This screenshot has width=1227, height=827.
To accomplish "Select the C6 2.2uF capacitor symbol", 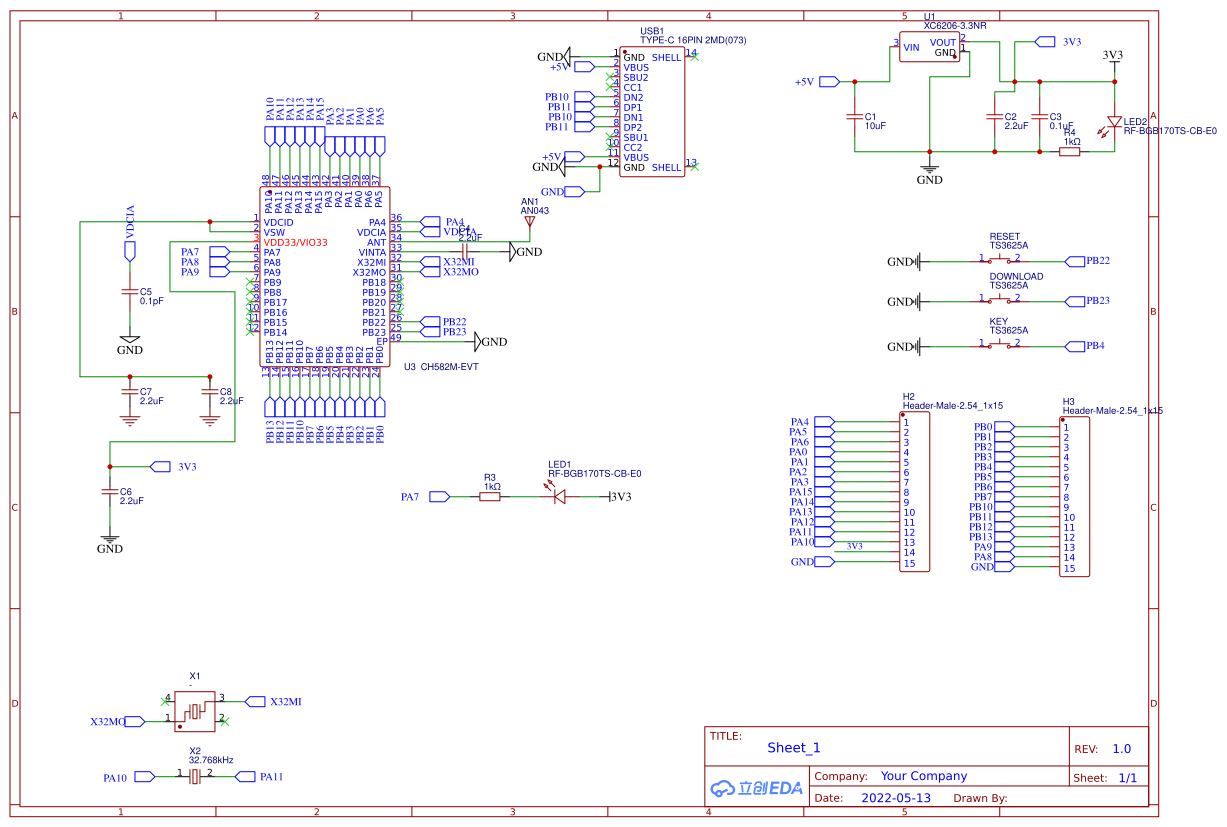I will pyautogui.click(x=110, y=492).
